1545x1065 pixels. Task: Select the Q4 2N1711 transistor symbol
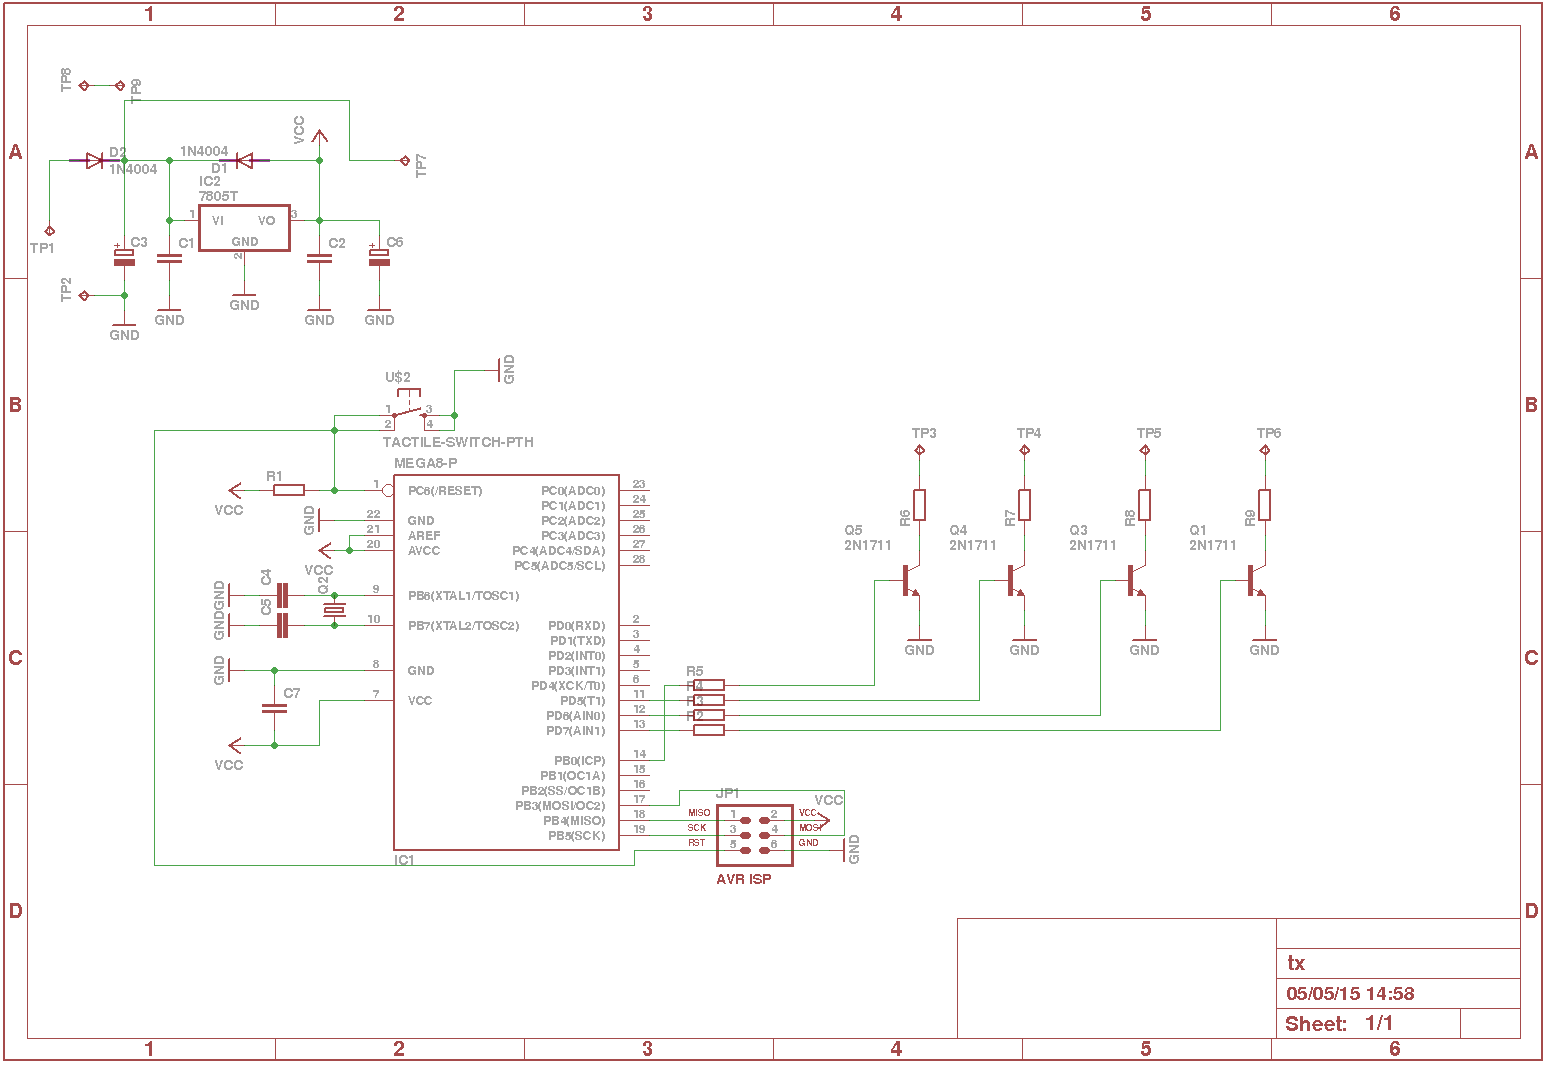[x=1015, y=580]
